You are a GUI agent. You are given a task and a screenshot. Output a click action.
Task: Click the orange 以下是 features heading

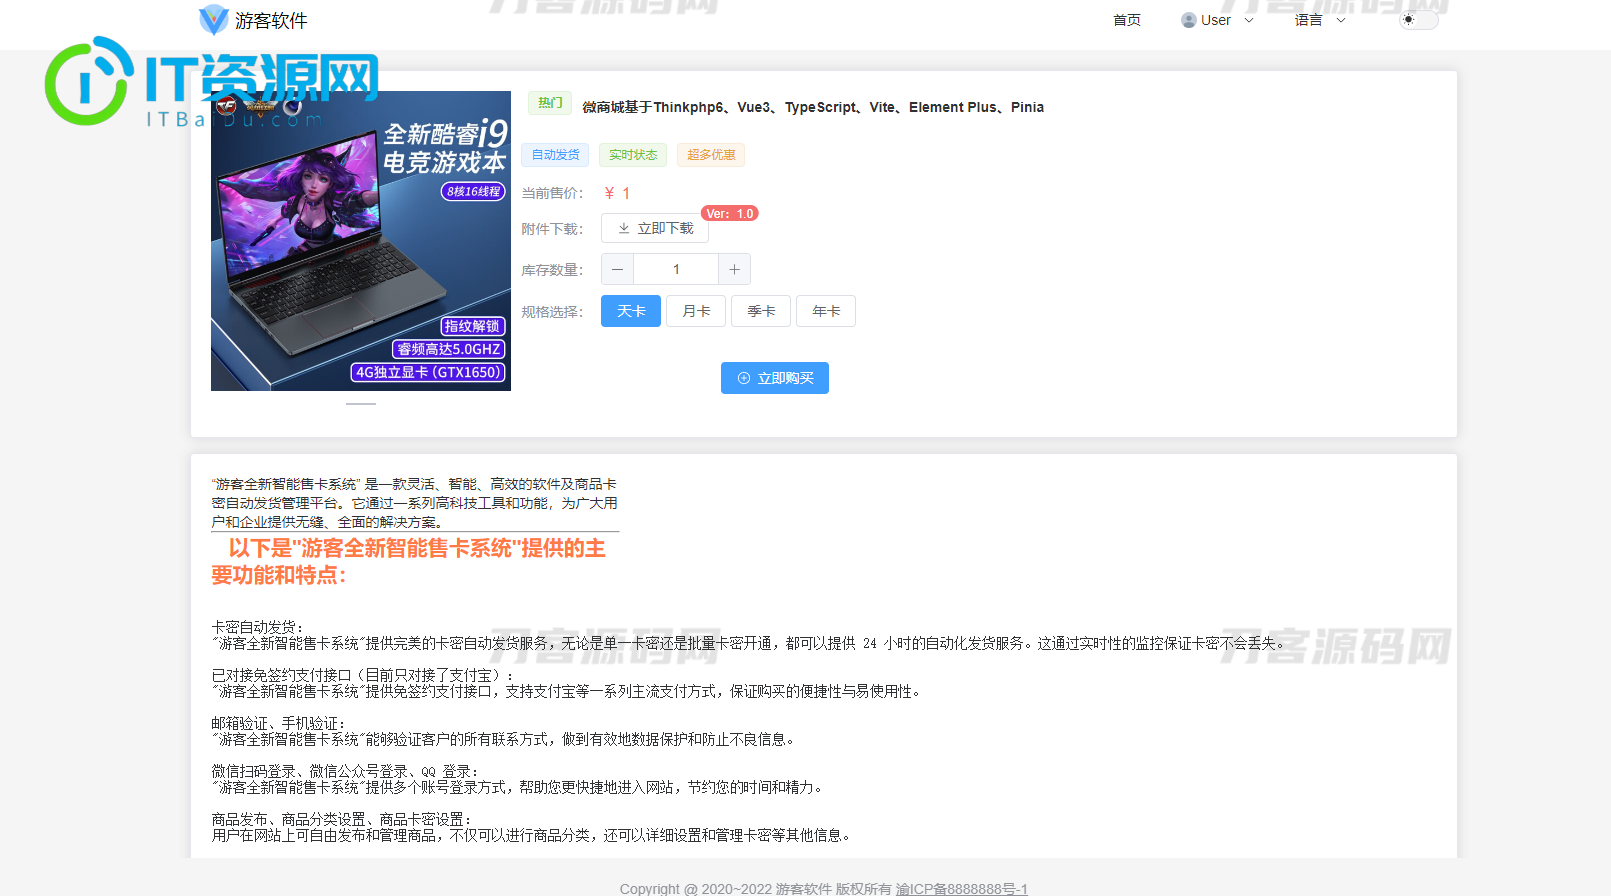408,561
